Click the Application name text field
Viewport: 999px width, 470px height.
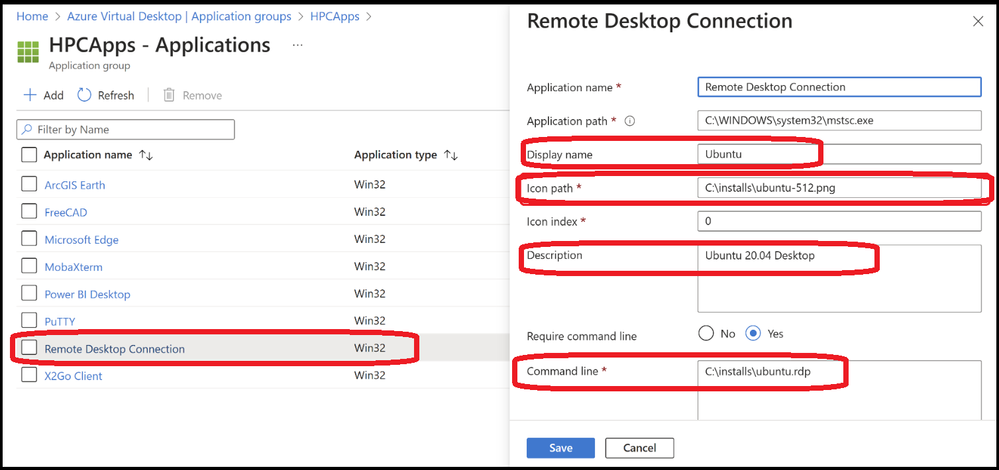(x=839, y=87)
